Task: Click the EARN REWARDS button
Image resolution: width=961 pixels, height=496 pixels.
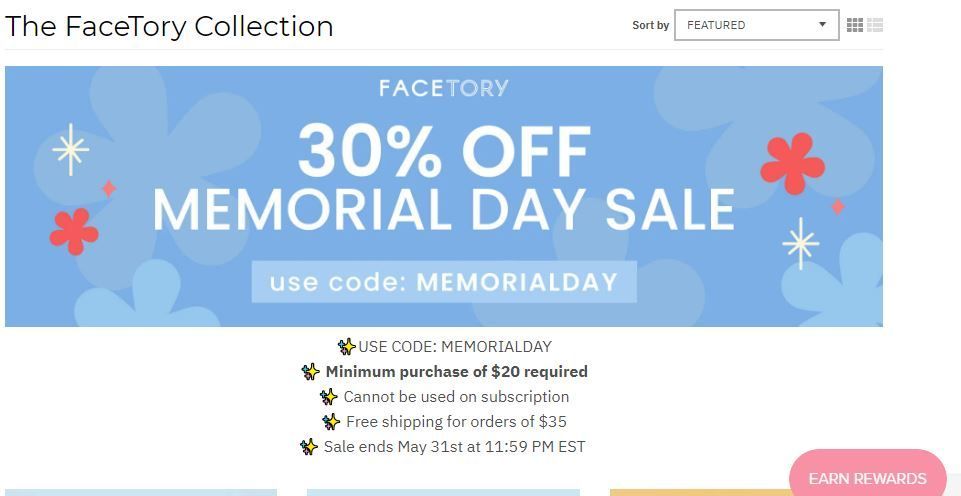Action: (x=867, y=478)
